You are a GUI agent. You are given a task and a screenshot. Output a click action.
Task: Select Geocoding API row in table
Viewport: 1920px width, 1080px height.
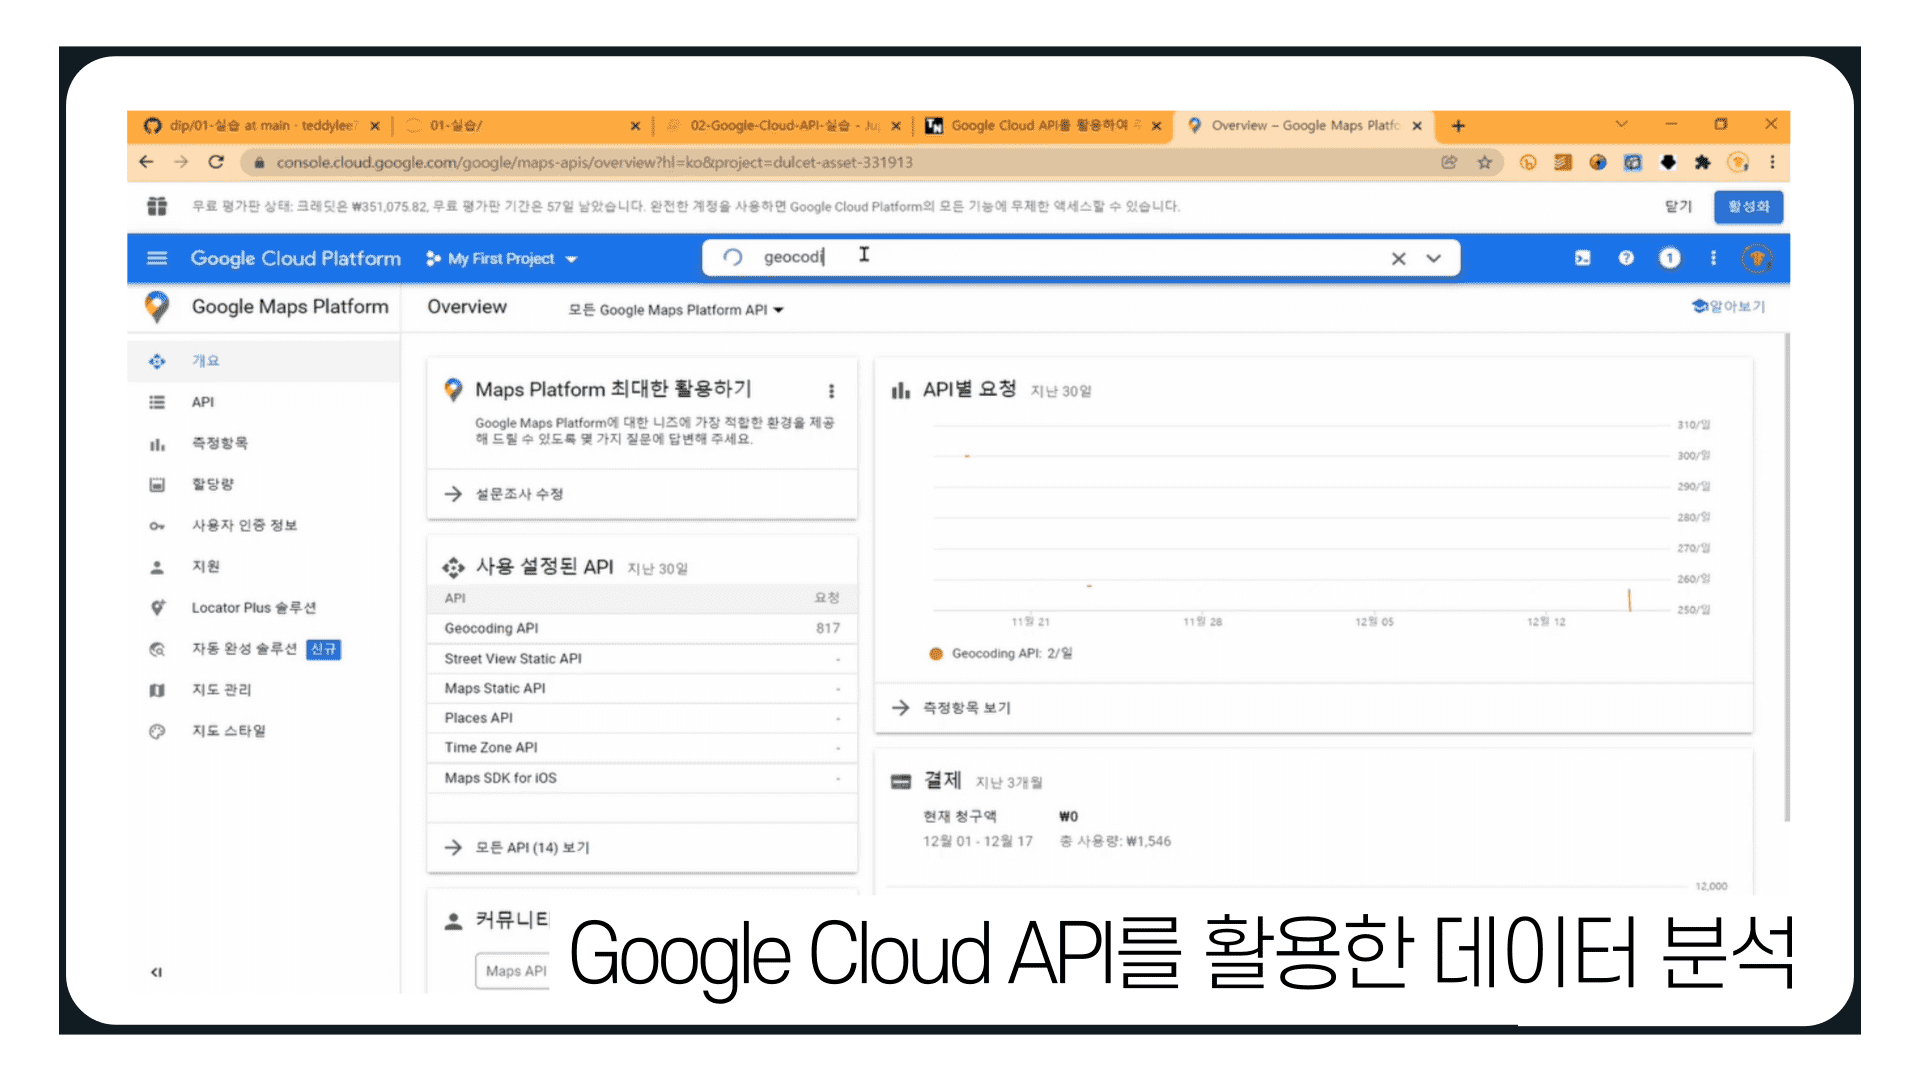coord(642,628)
